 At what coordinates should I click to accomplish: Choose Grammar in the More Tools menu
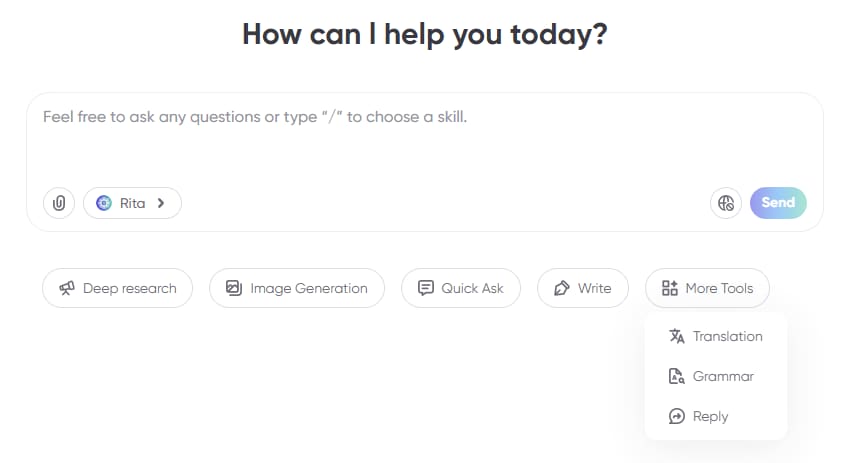(x=723, y=377)
